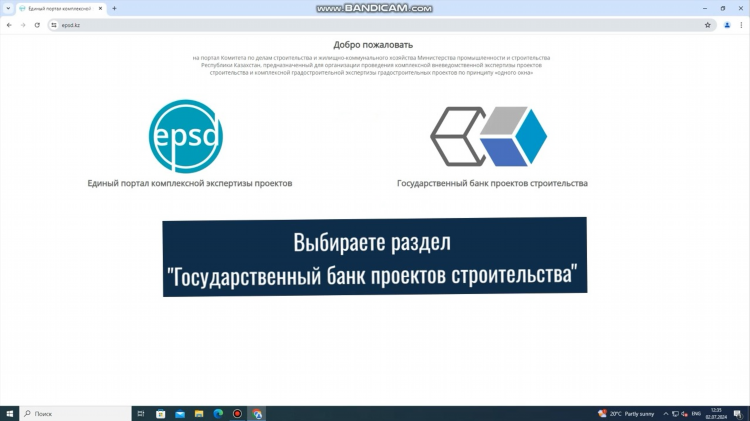The height and width of the screenshot is (421, 750).
Task: Bookmark this page with the star
Action: coord(707,25)
